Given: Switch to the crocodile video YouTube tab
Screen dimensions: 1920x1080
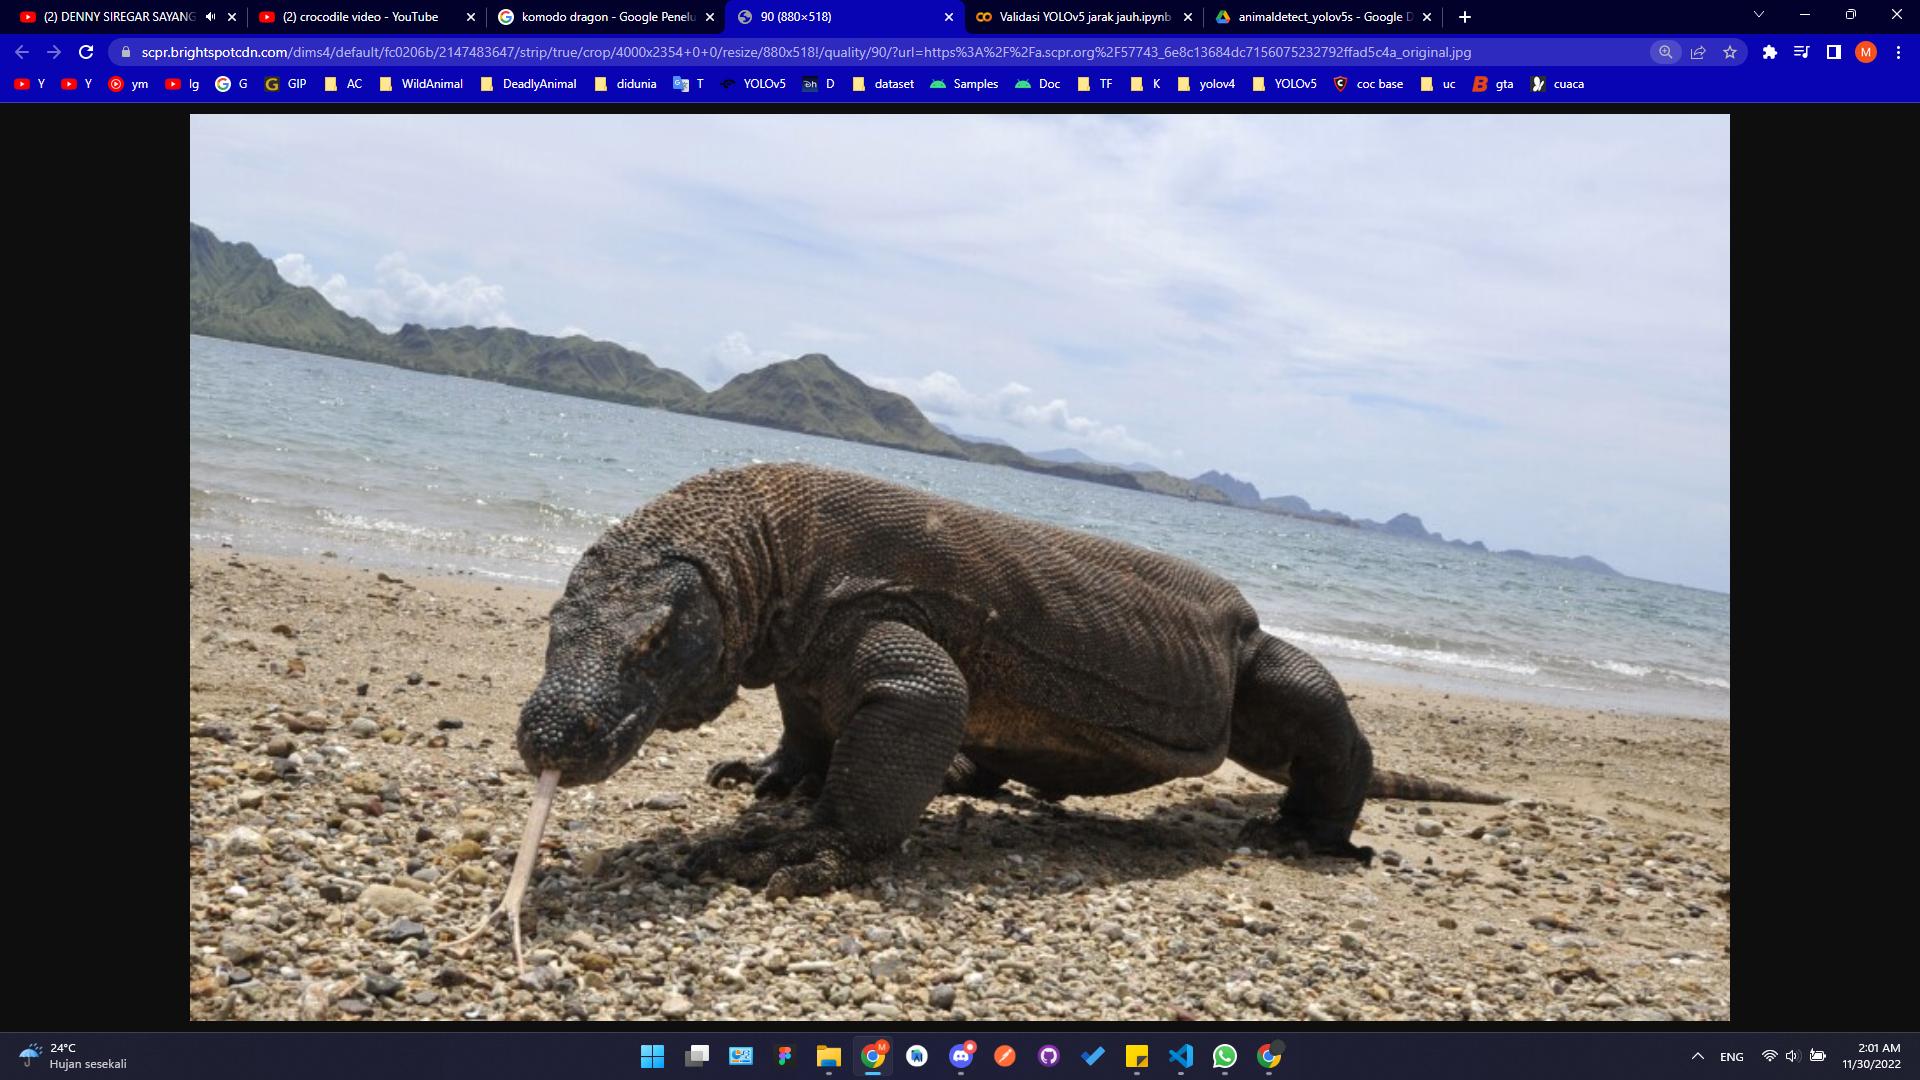Looking at the screenshot, I should point(360,17).
